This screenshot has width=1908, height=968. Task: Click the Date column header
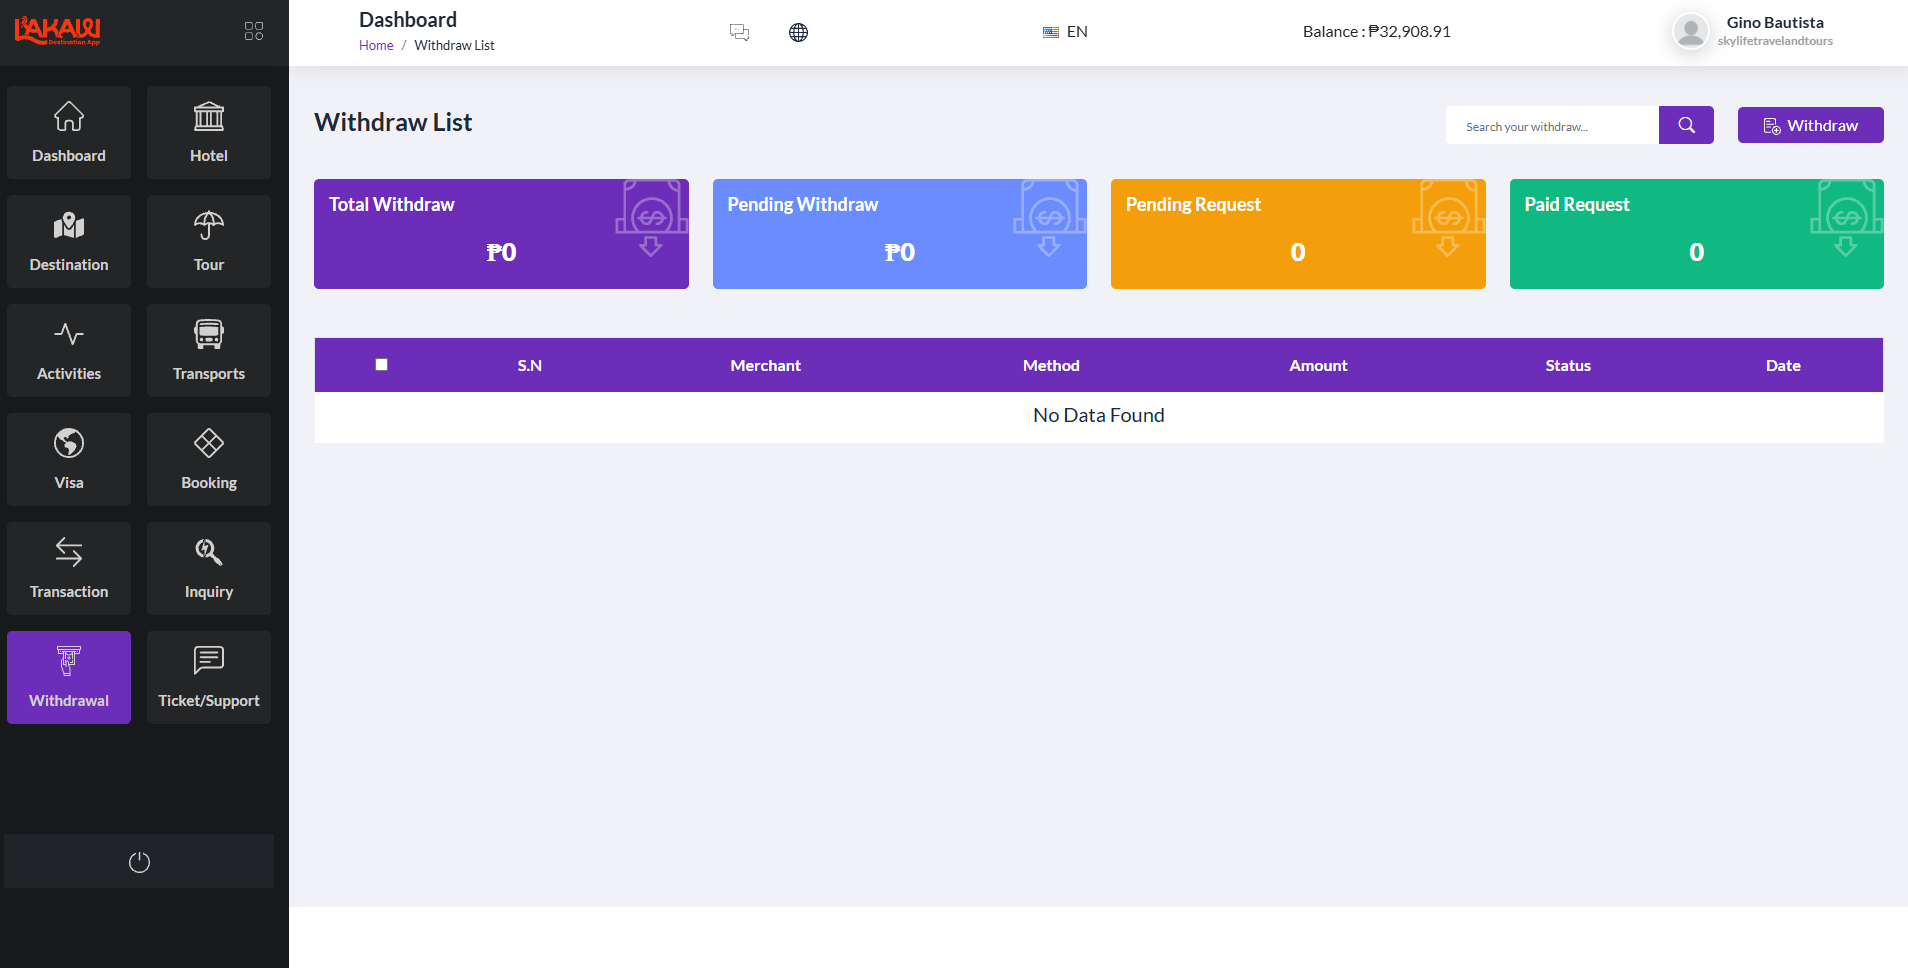[x=1783, y=365]
